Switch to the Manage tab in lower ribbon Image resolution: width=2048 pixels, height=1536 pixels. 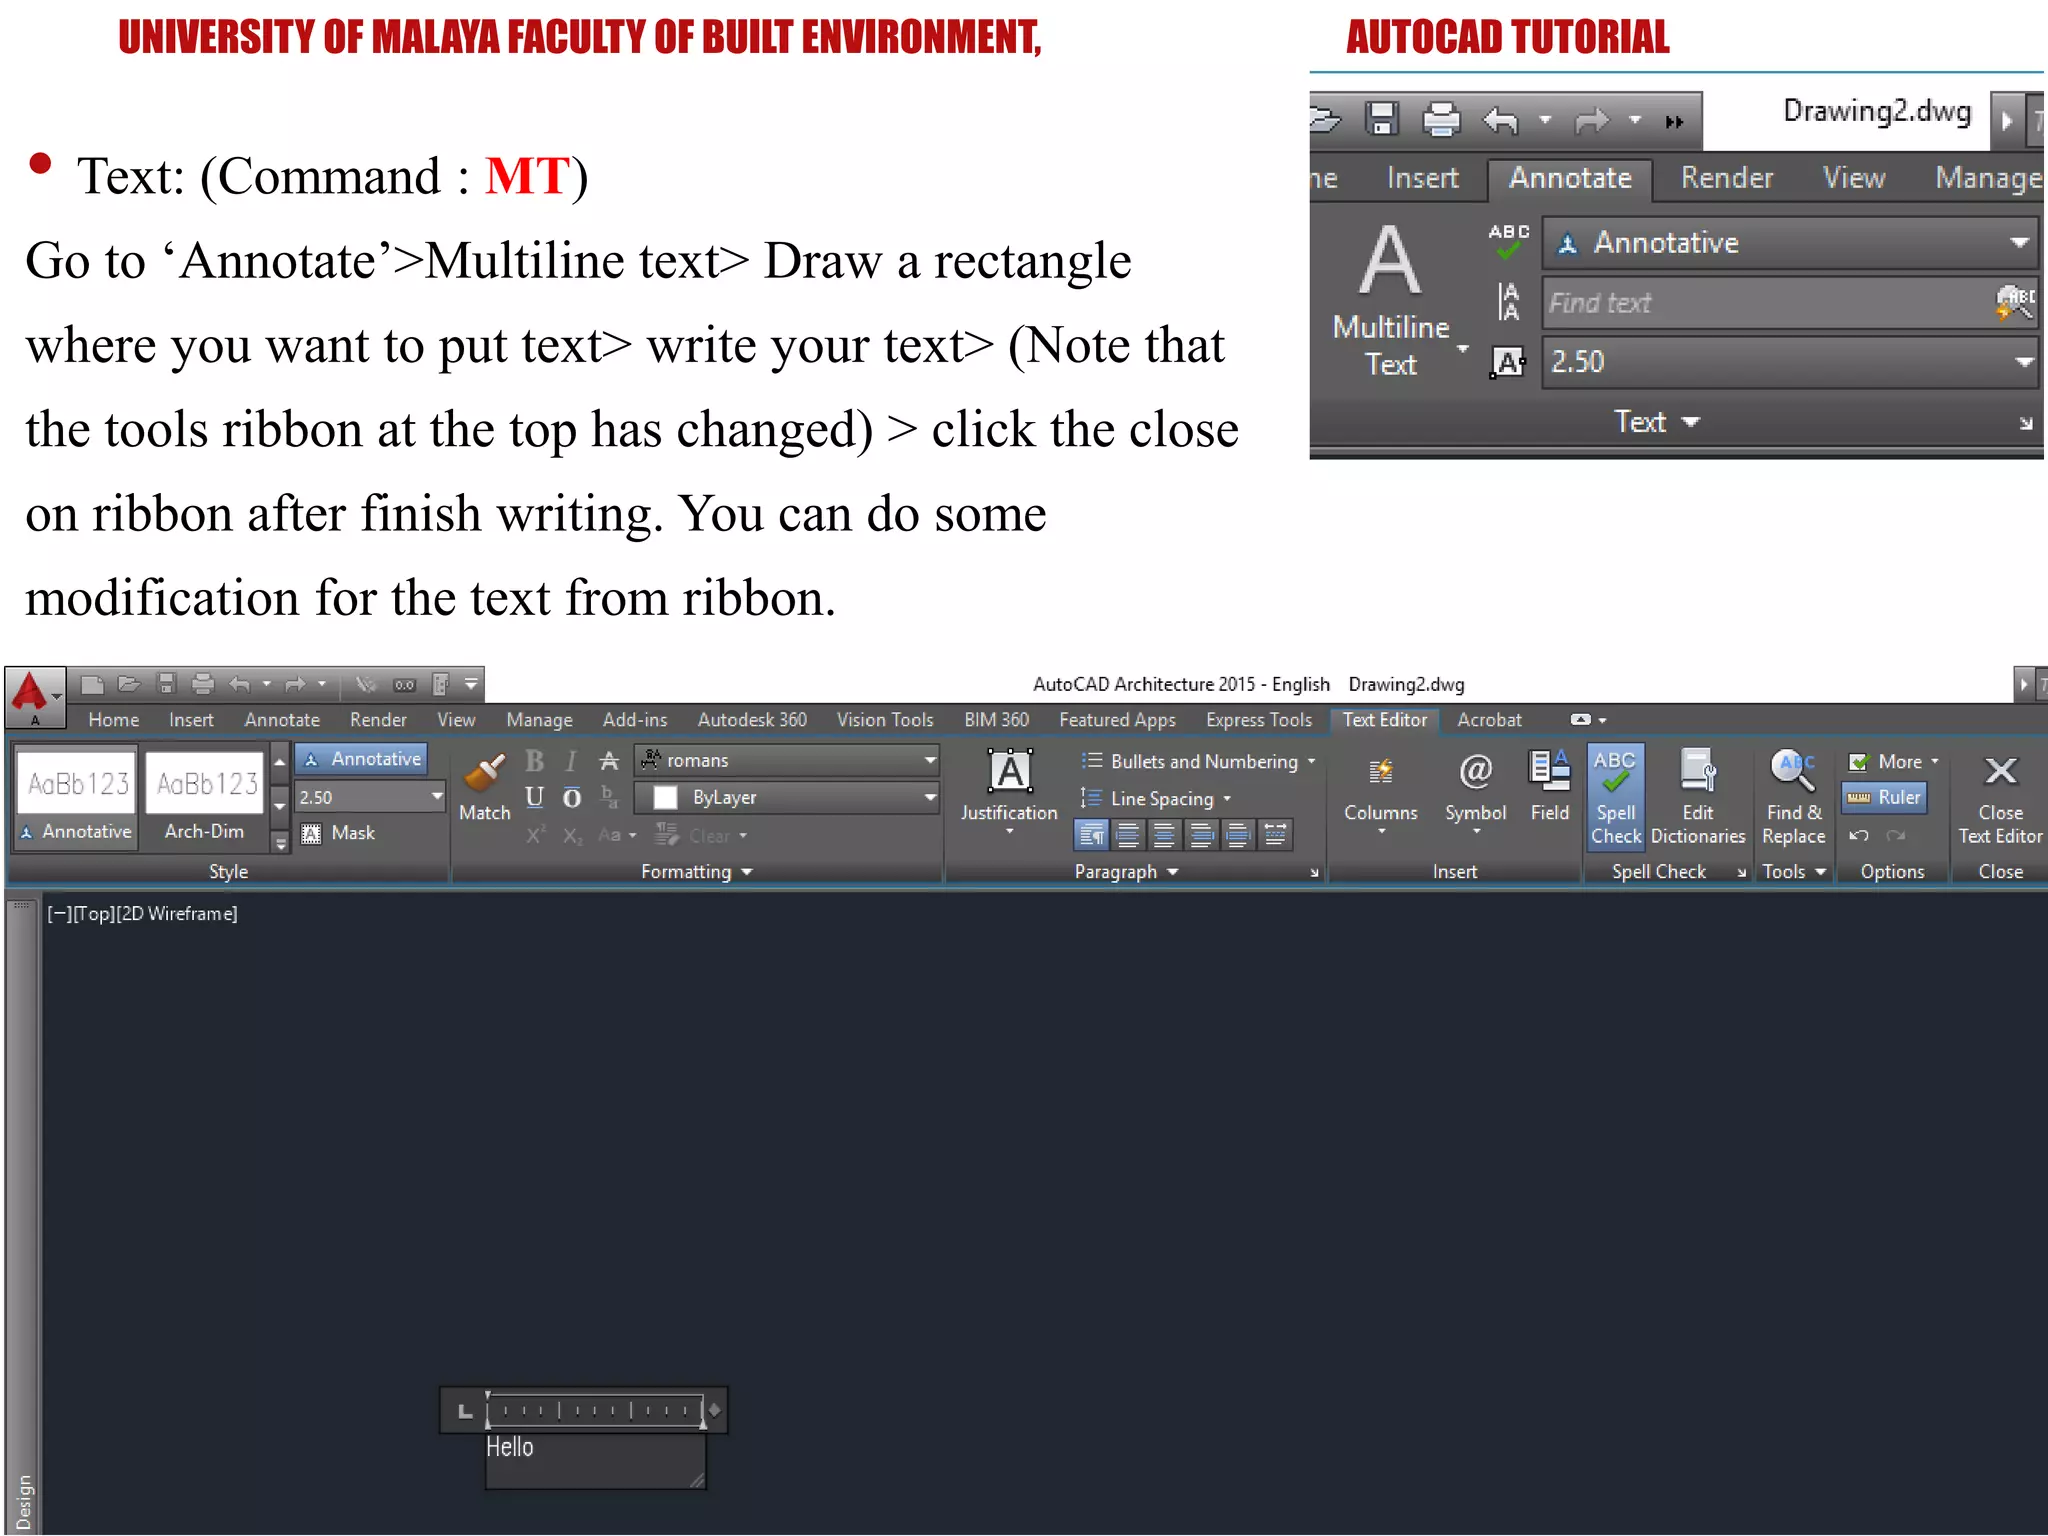[539, 720]
